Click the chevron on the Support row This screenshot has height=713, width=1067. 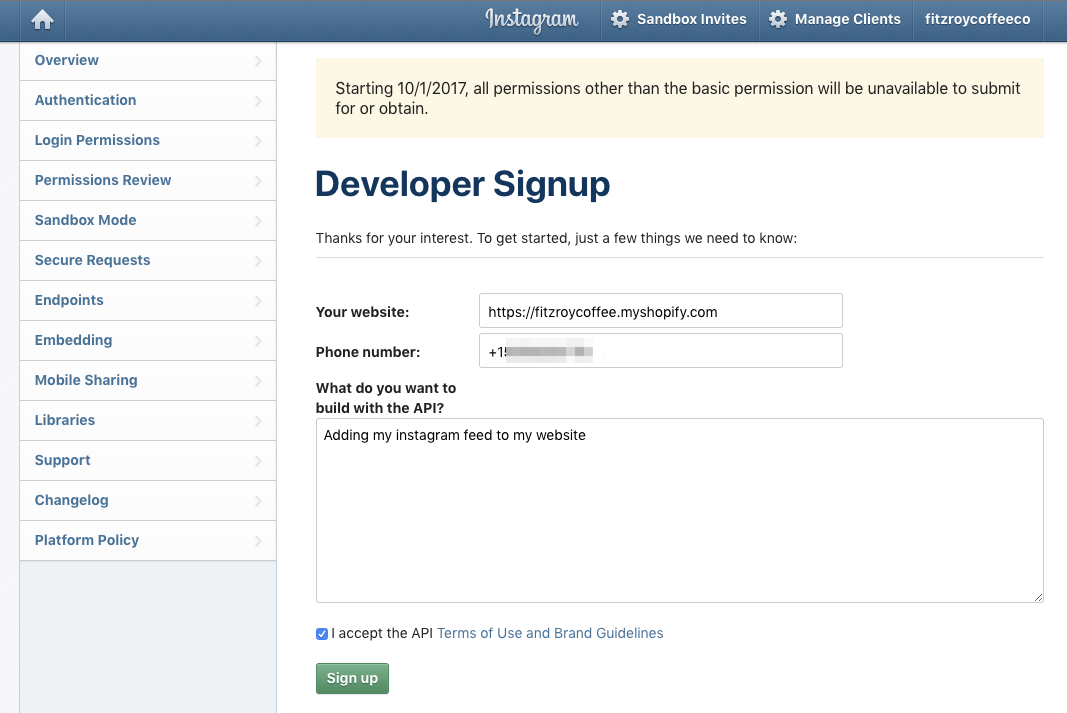tap(258, 461)
